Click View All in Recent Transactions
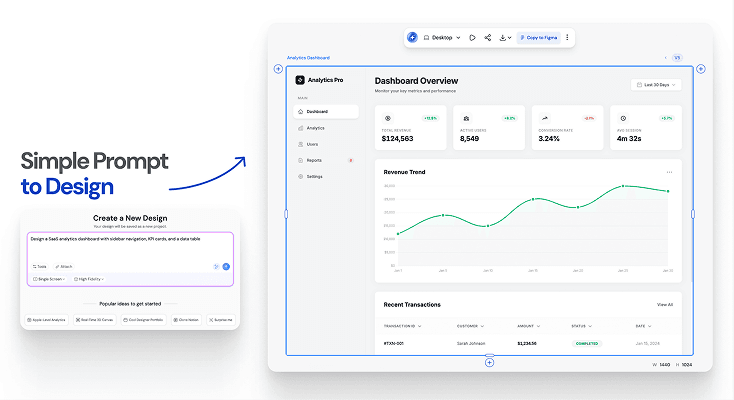The height and width of the screenshot is (400, 734). (665, 305)
